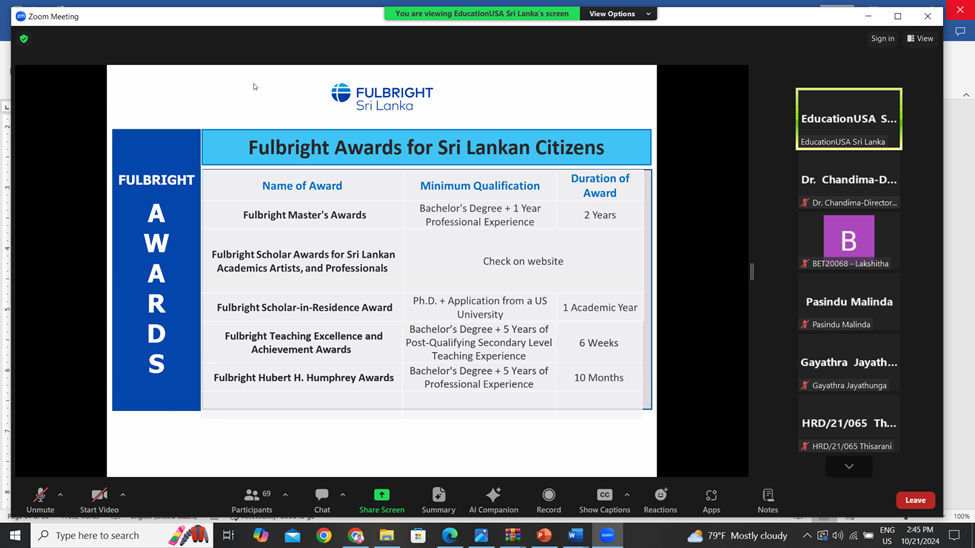Open the View layout menu
This screenshot has width=975, height=548.
pyautogui.click(x=920, y=39)
